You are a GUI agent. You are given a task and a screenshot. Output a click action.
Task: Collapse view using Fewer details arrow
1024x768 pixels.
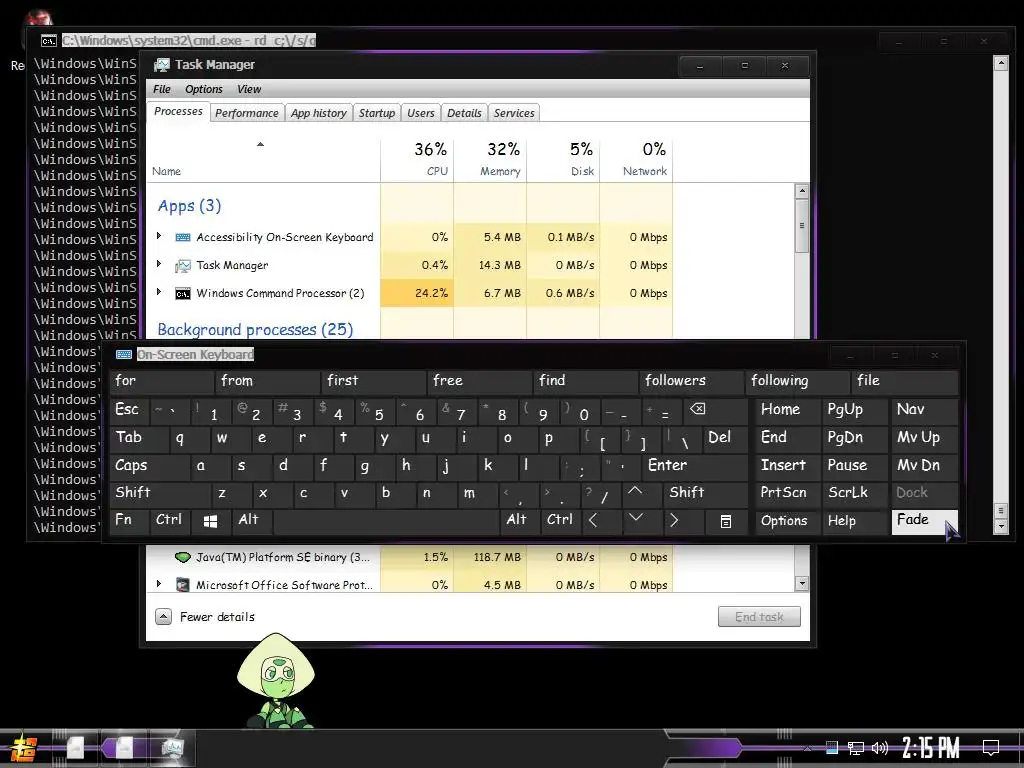[x=163, y=616]
